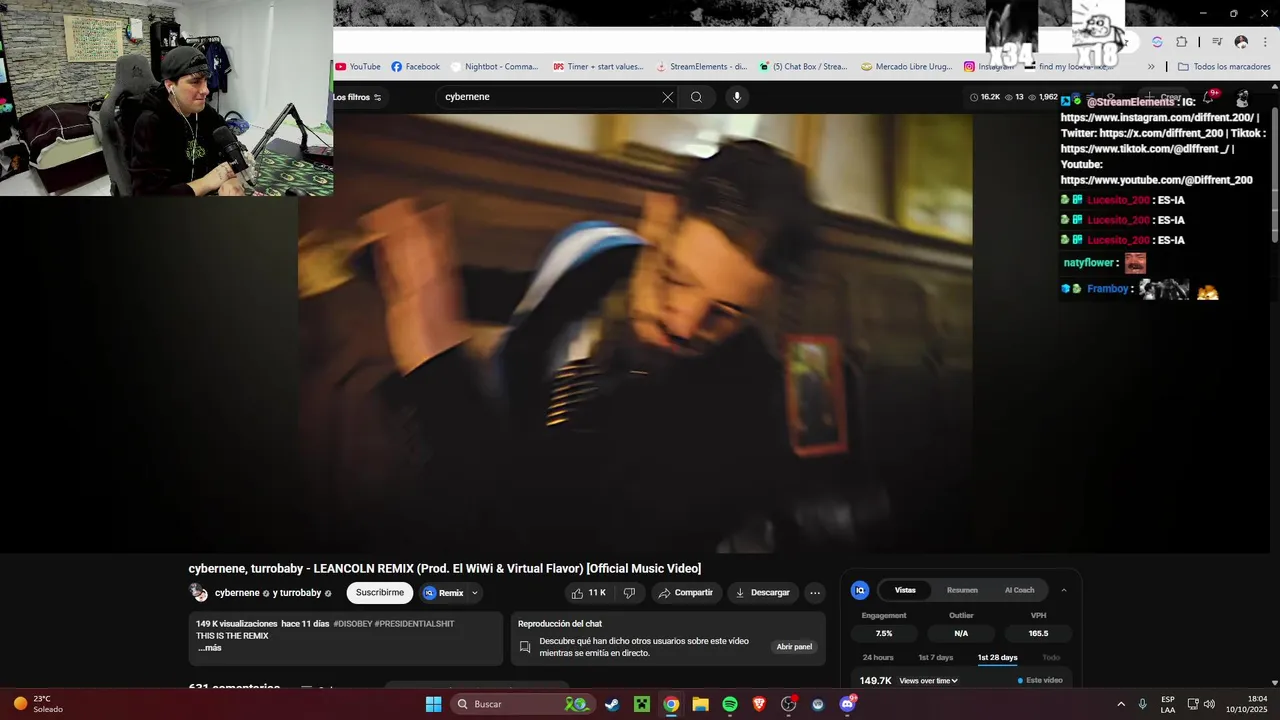
Task: Open YouTube notifications bell
Action: (x=1209, y=97)
